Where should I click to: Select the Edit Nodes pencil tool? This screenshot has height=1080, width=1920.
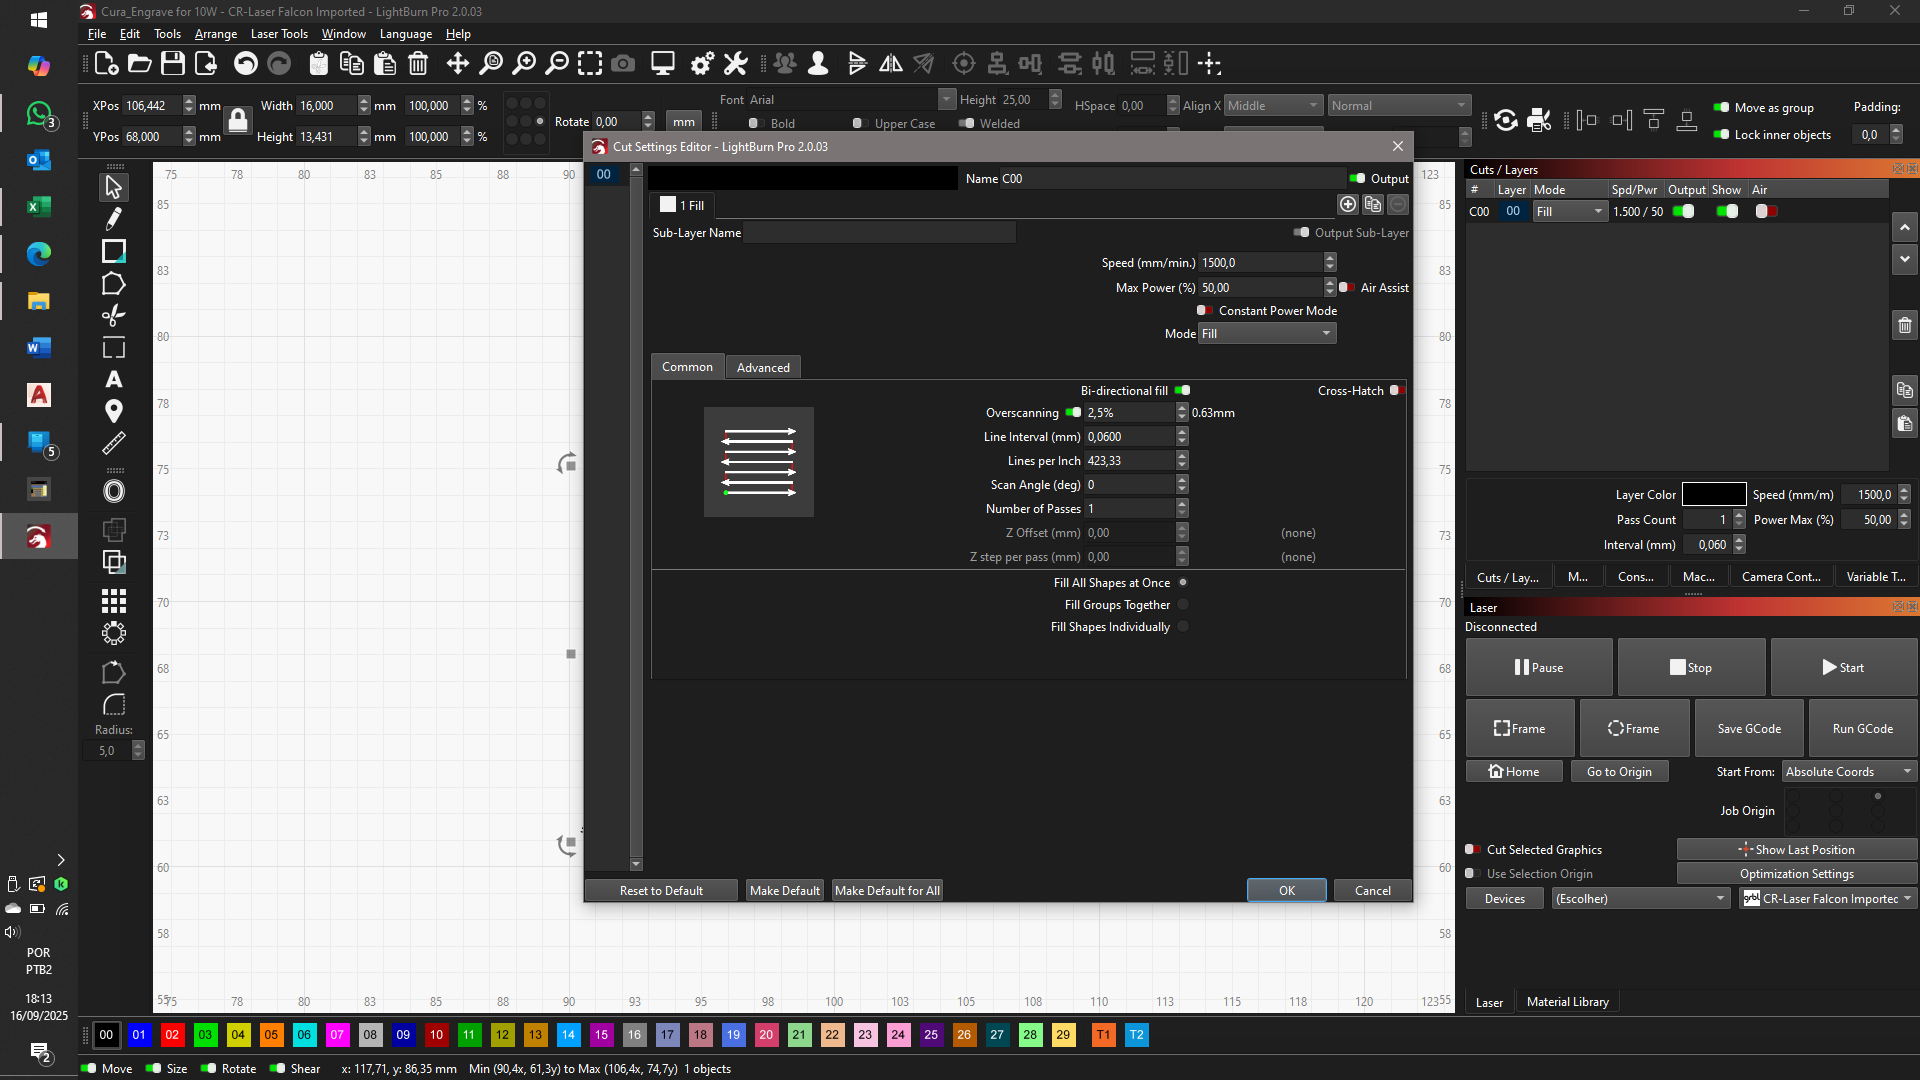pos(114,219)
